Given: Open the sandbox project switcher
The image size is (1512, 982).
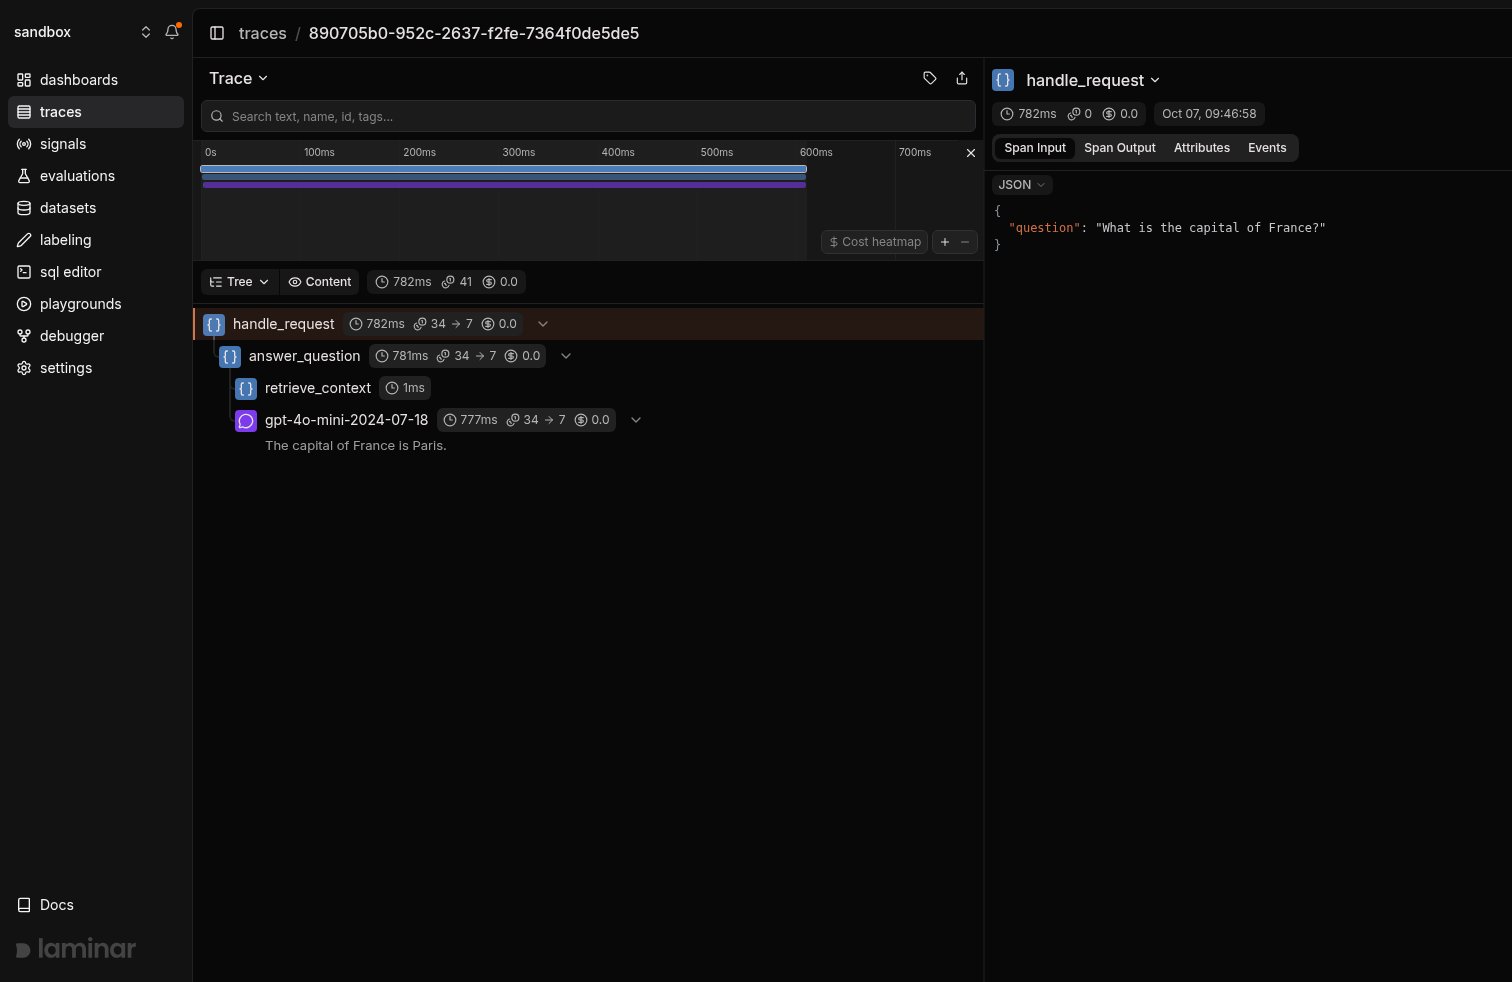Looking at the screenshot, I should (82, 32).
